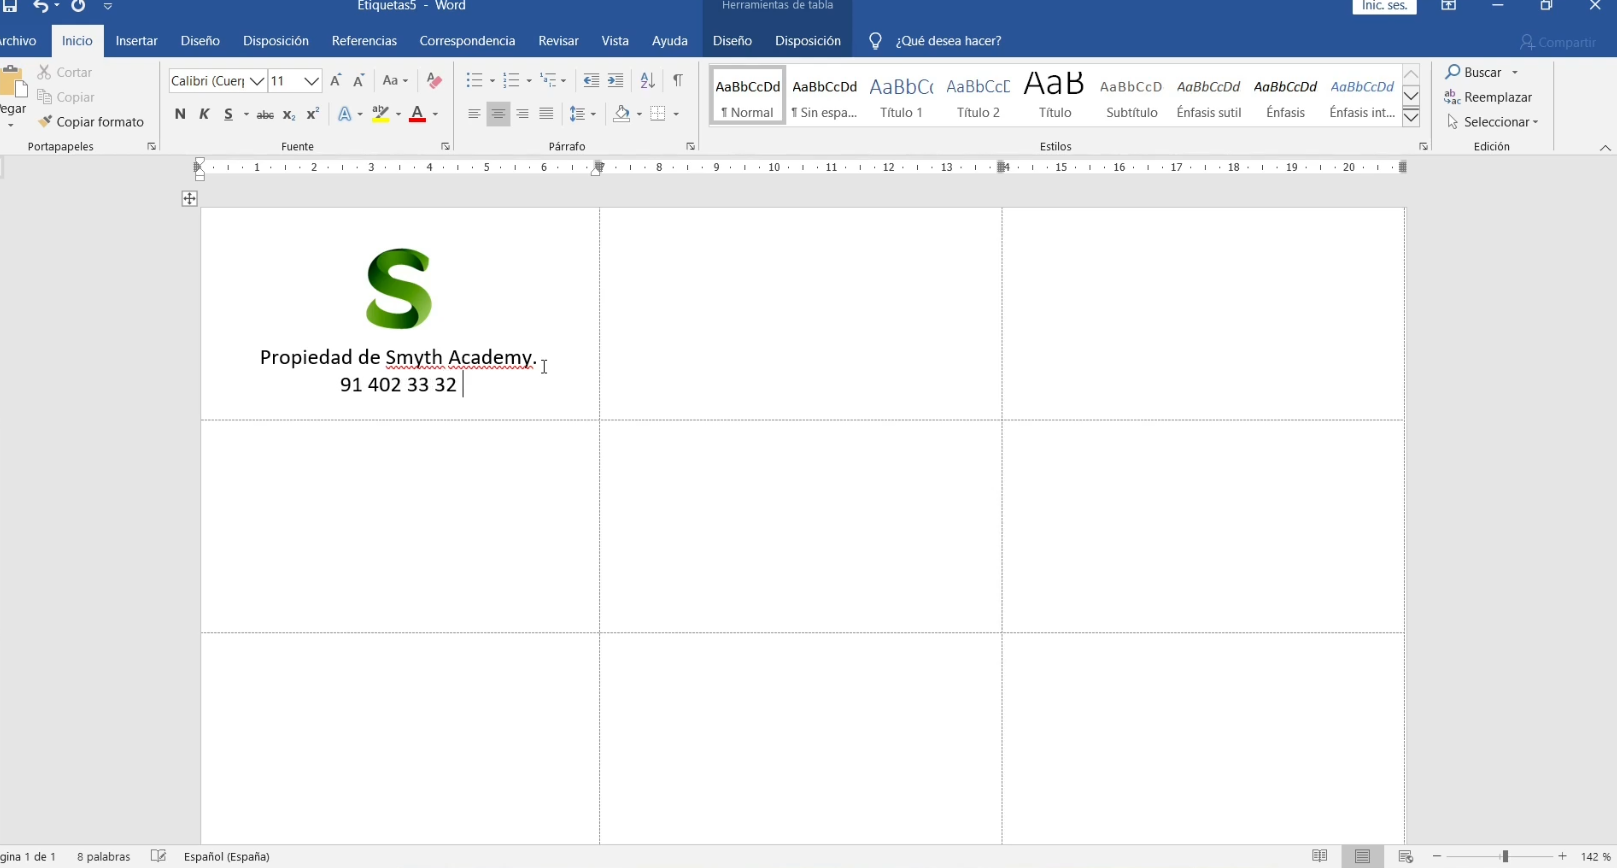Open the Seleccionar dropdown menu

(x=1492, y=122)
